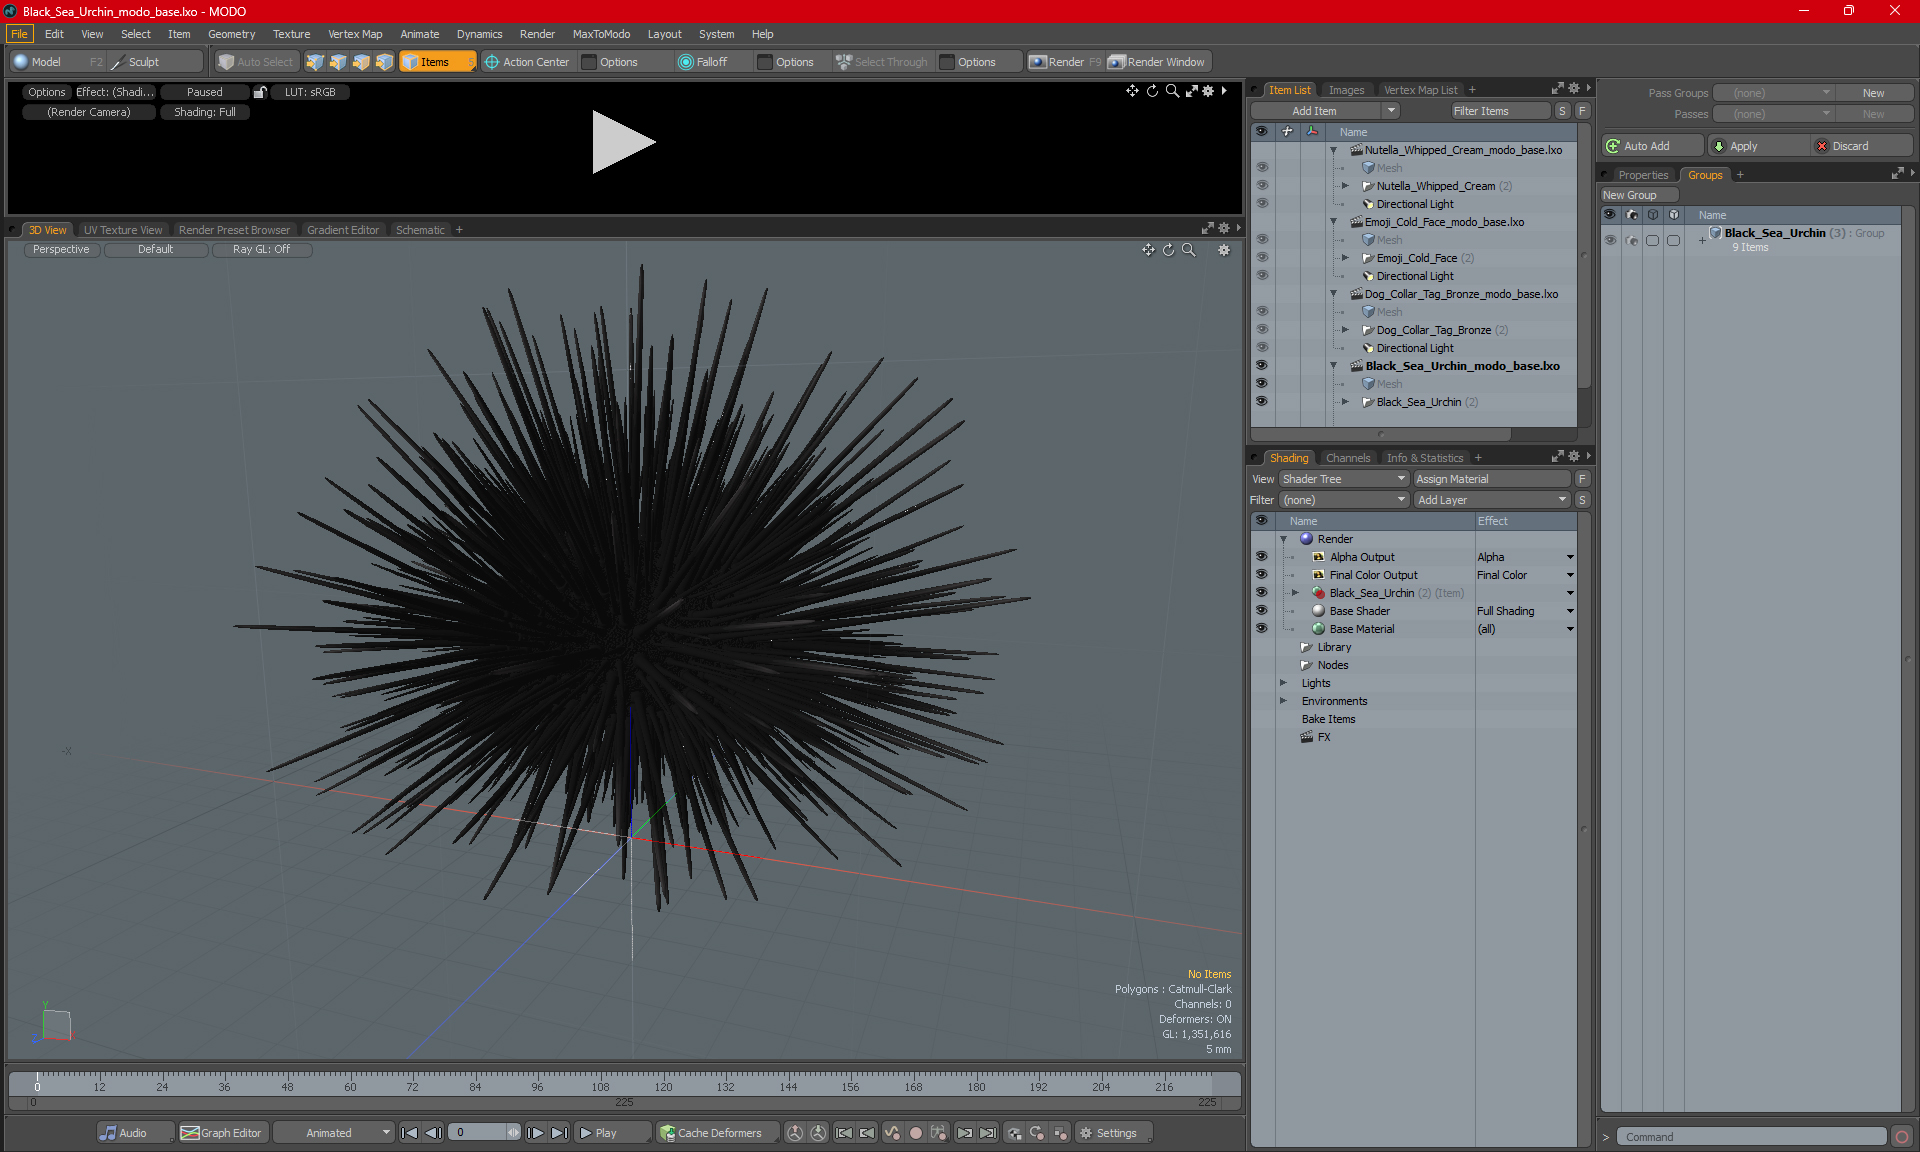Select Vertices selection mode icon

(x=315, y=62)
